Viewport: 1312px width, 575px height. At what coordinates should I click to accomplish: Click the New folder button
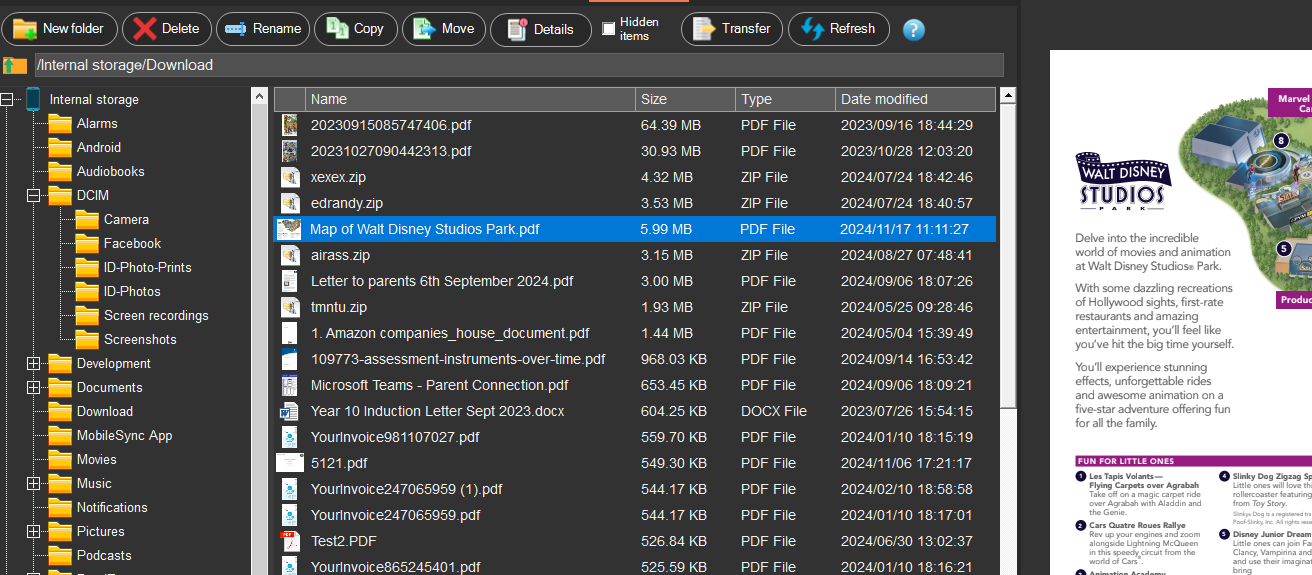[x=60, y=29]
